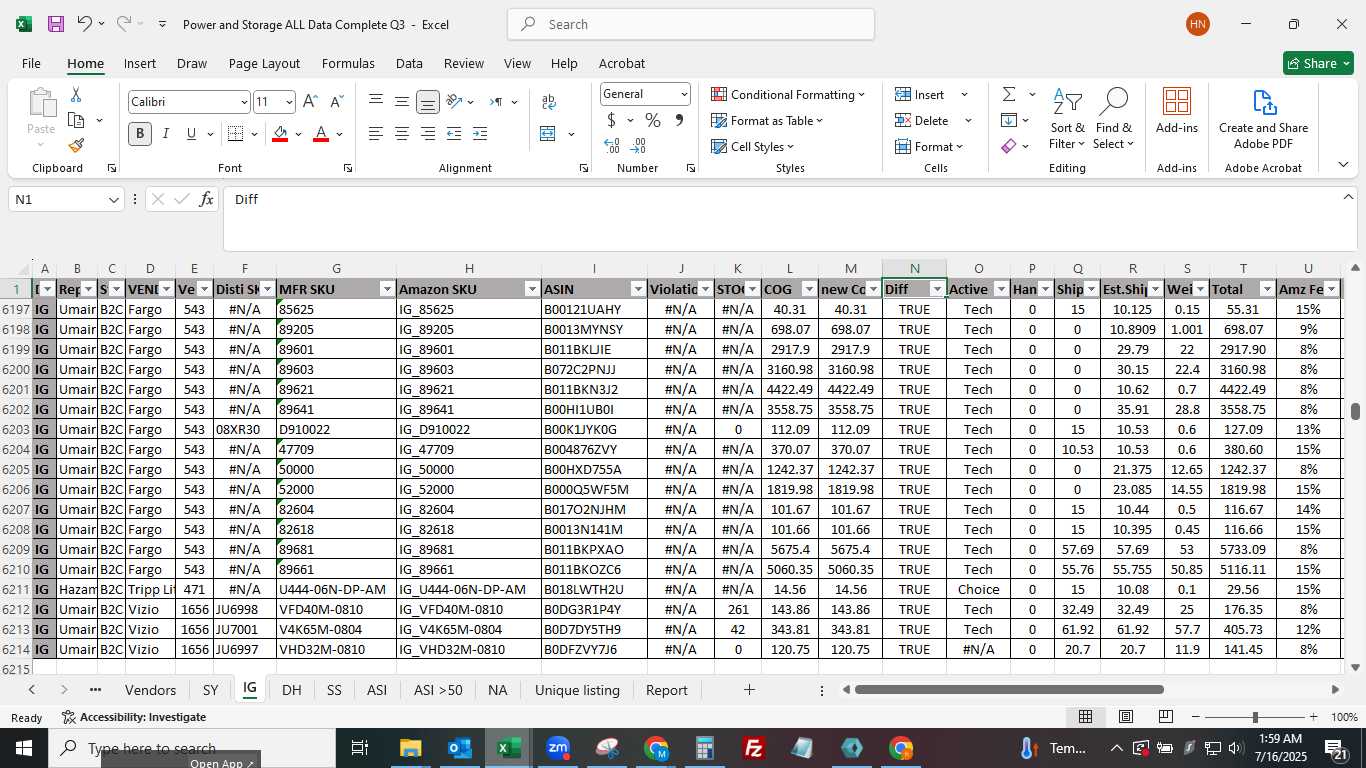
Task: Click the Share button
Action: 1318,63
